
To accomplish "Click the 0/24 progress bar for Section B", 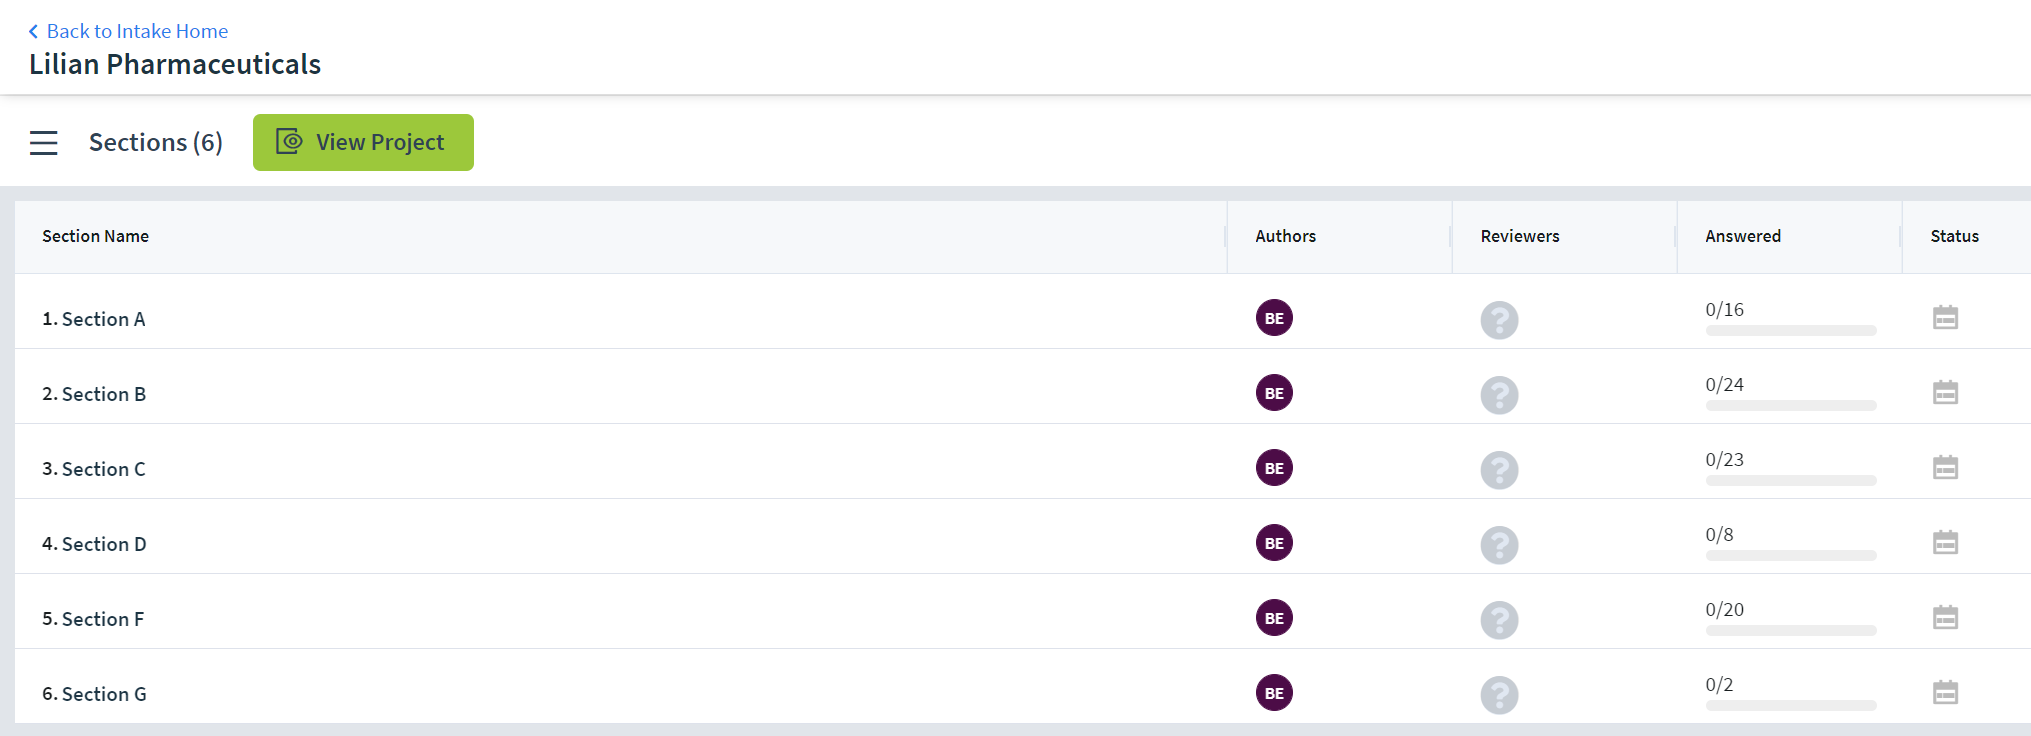I will [1791, 406].
